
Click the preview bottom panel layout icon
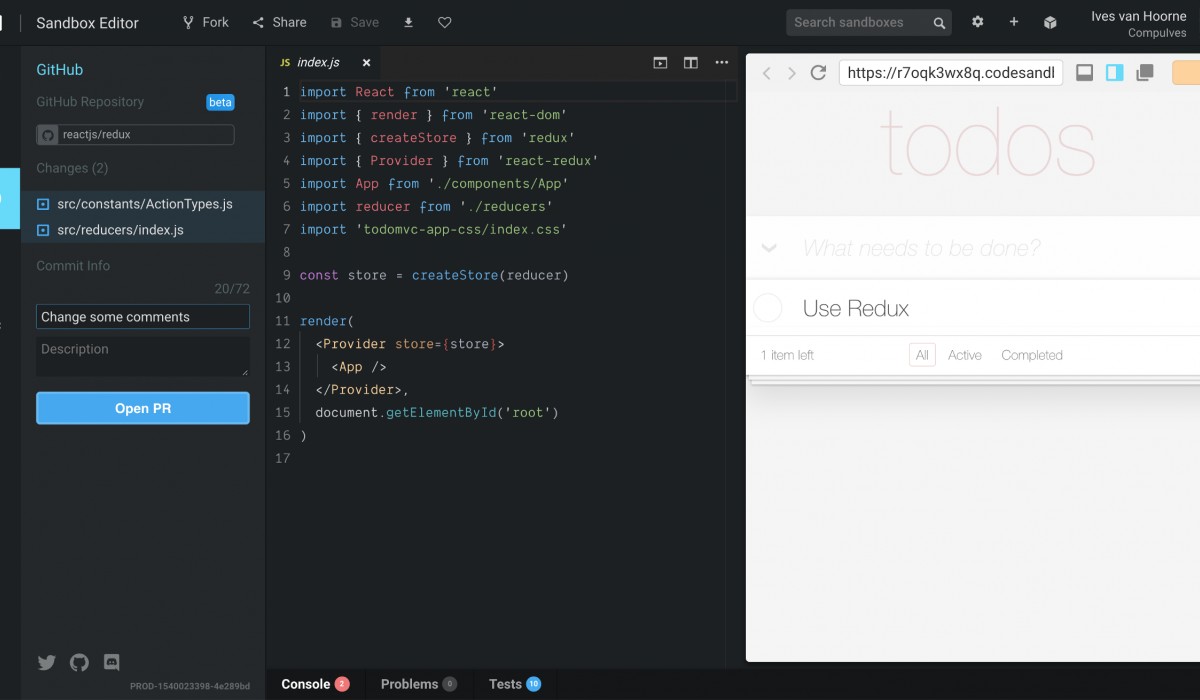tap(1084, 73)
